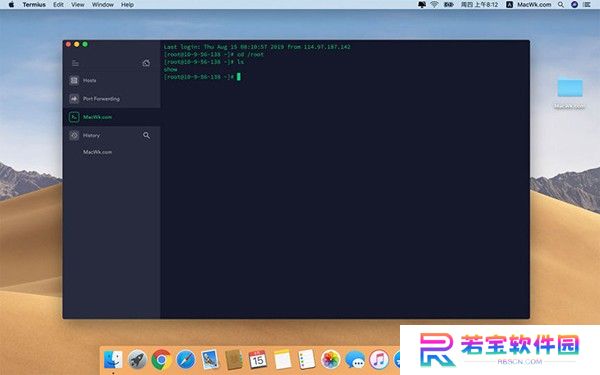This screenshot has width=600, height=375.
Task: Focus the terminal at the cursor prompt
Action: [238, 77]
